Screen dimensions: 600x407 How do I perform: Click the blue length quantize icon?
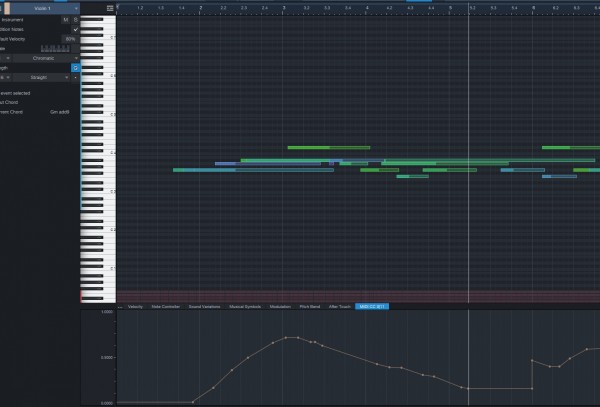click(75, 67)
